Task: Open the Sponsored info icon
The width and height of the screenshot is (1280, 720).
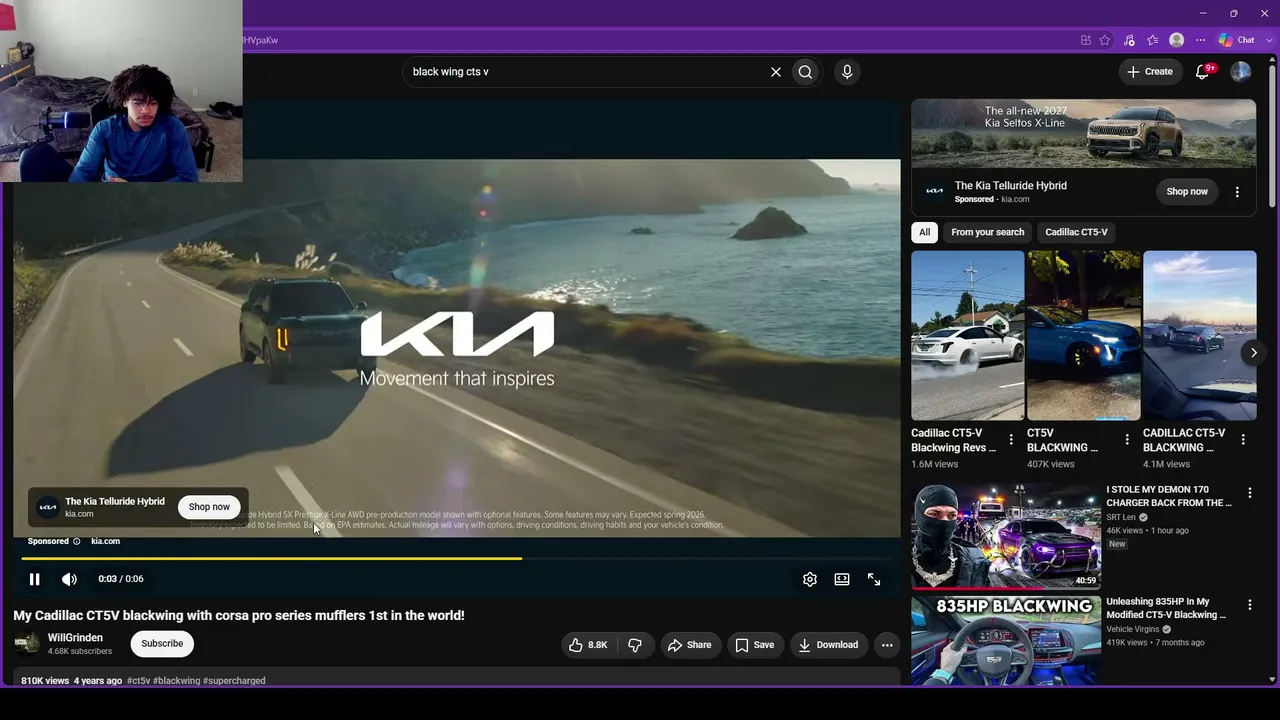Action: coord(77,542)
